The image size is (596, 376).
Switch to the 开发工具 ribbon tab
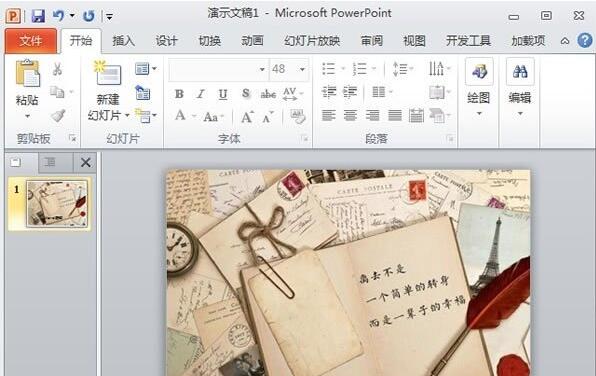468,41
